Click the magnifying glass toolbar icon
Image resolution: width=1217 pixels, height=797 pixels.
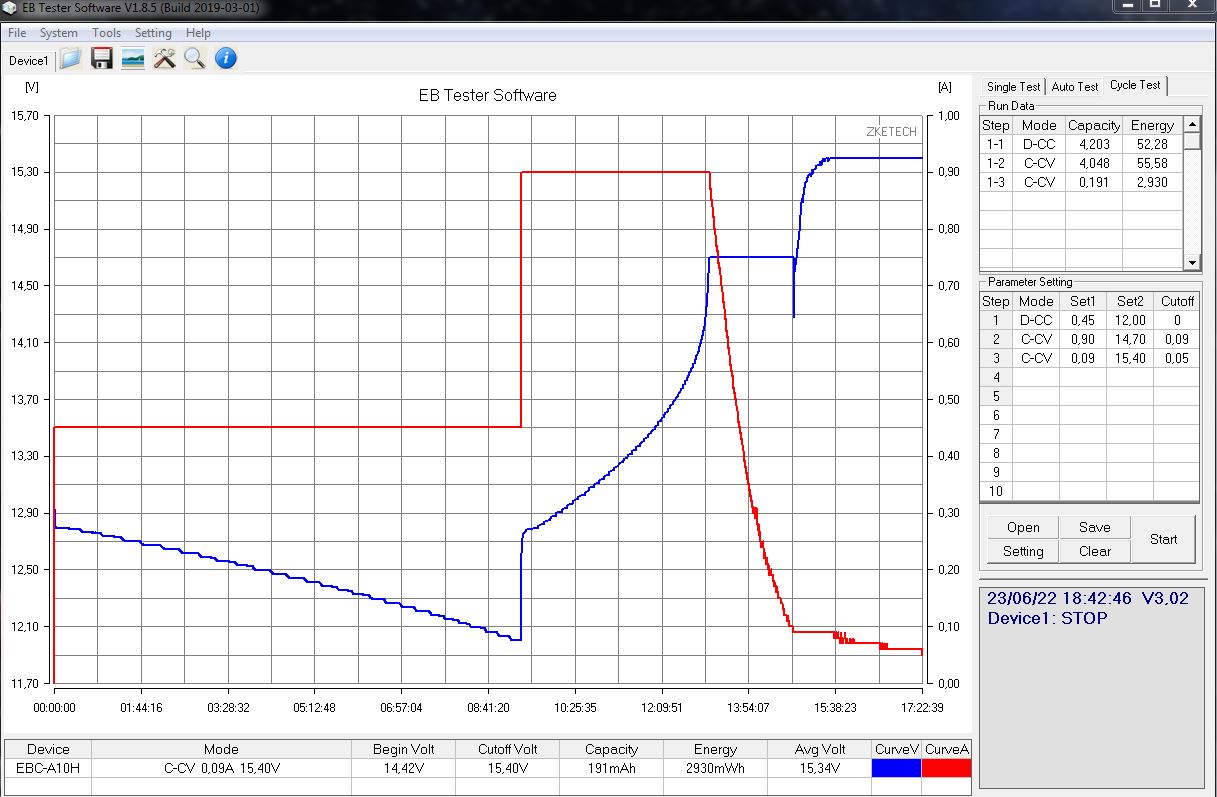pyautogui.click(x=195, y=59)
